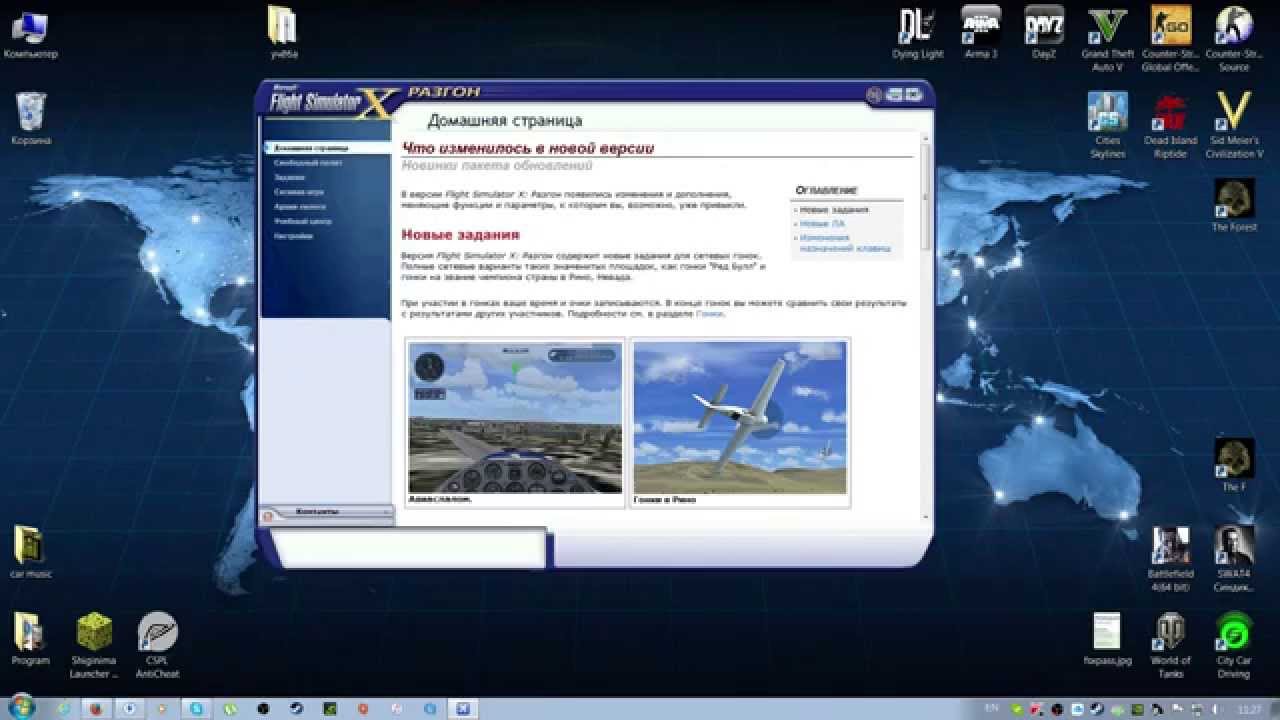The image size is (1280, 720).
Task: Open the SWAT4 desktop shortcut
Action: (1234, 559)
